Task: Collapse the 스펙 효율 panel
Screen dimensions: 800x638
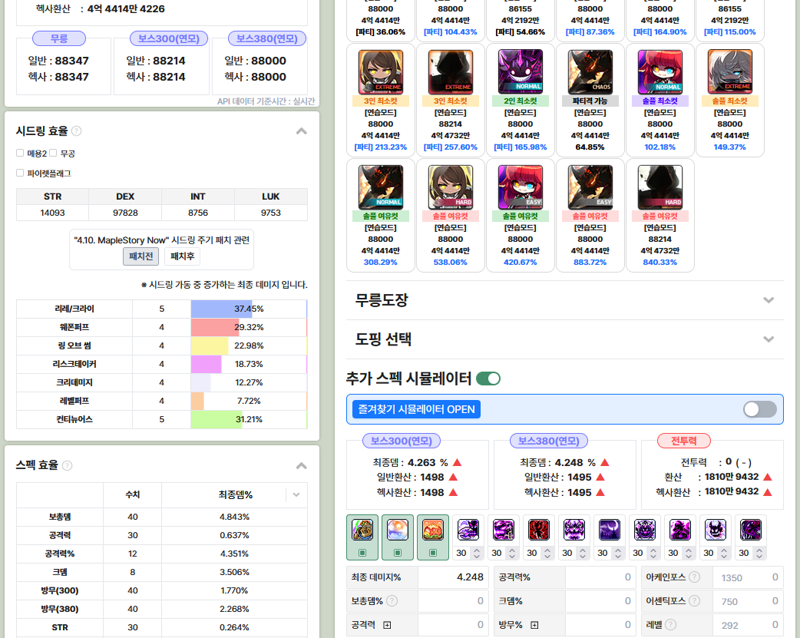Action: pos(302,465)
